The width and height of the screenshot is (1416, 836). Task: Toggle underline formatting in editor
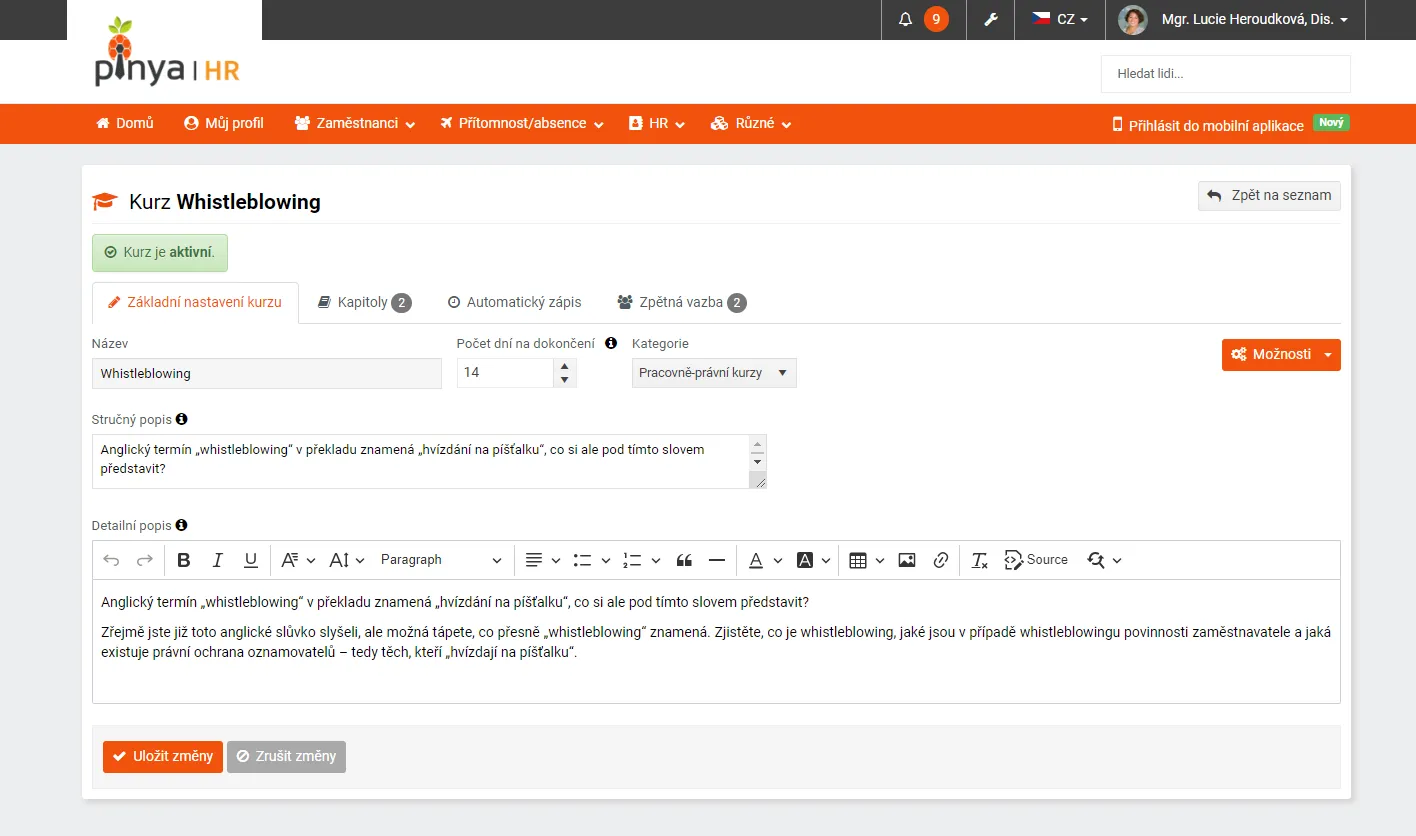(x=251, y=560)
